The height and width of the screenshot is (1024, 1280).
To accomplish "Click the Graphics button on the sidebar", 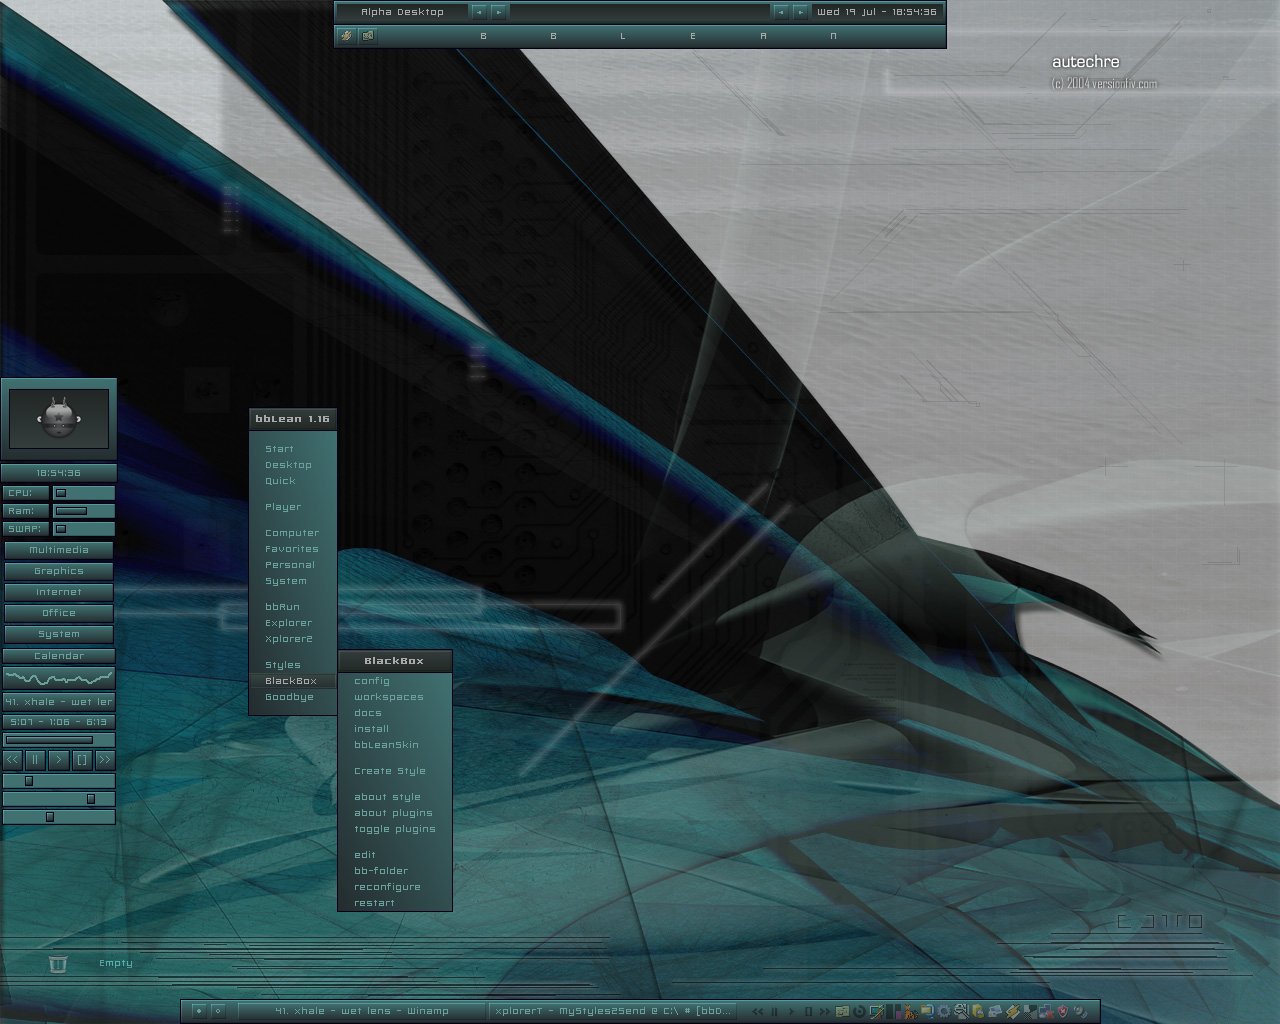I will (x=59, y=571).
